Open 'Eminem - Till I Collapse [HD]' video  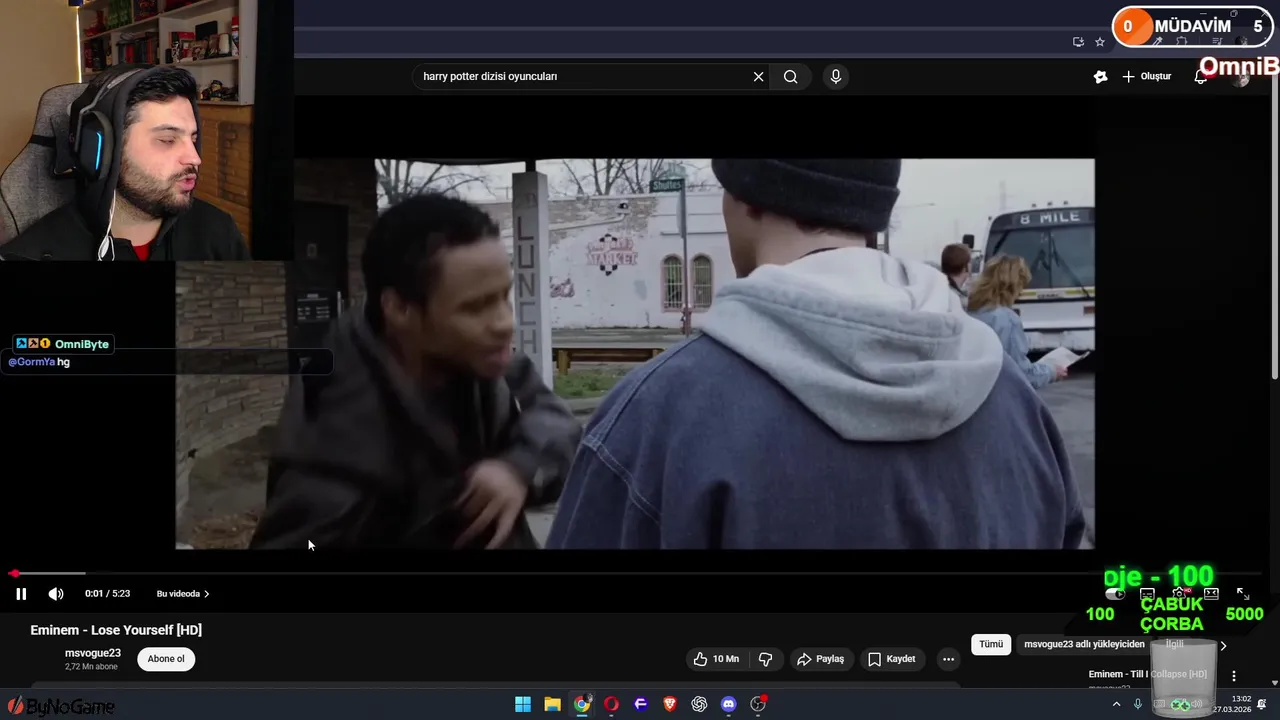1147,674
